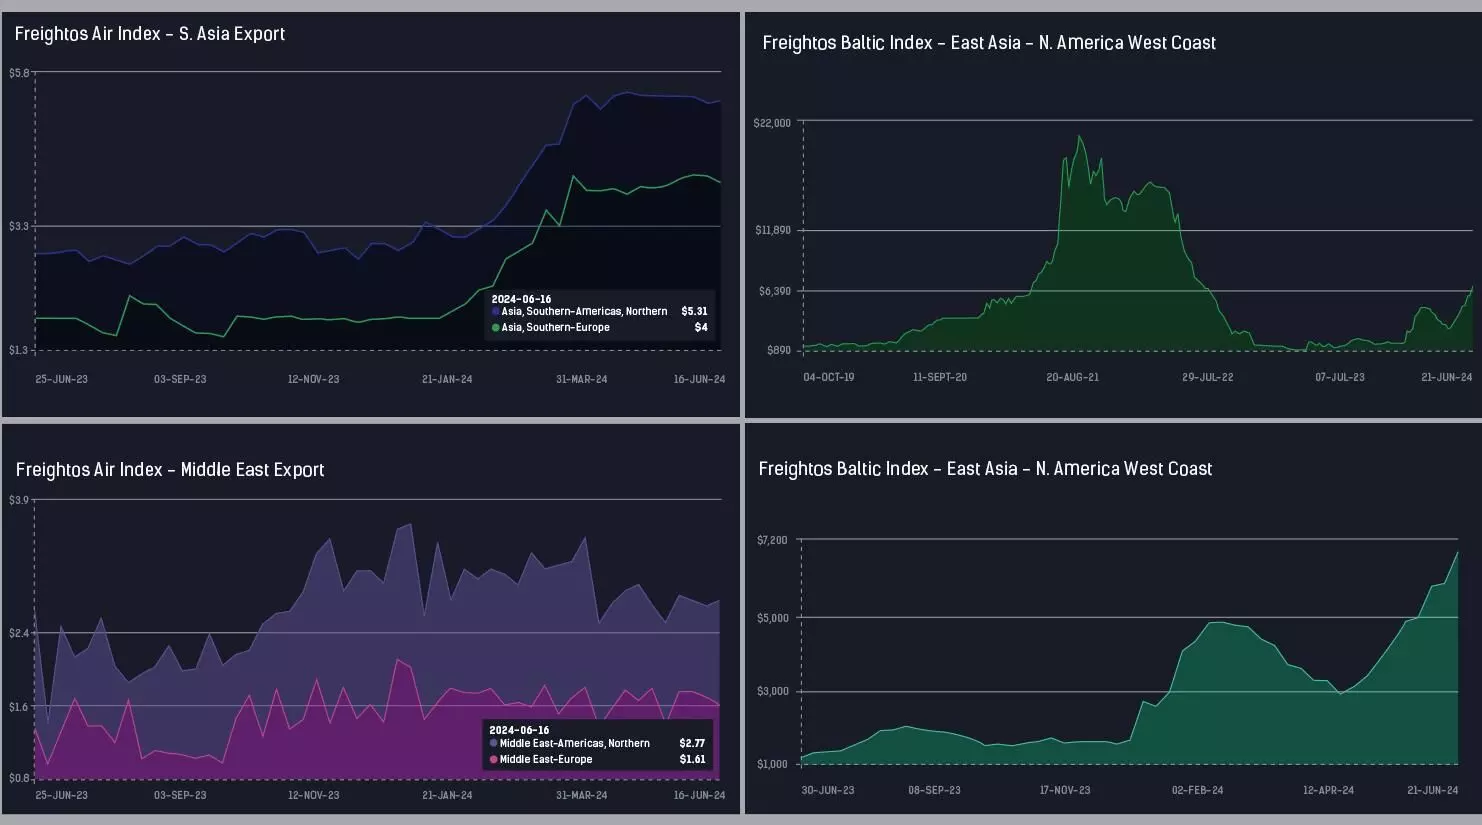Click the $22,000 y-axis label
The image size is (1482, 825).
pyautogui.click(x=772, y=123)
